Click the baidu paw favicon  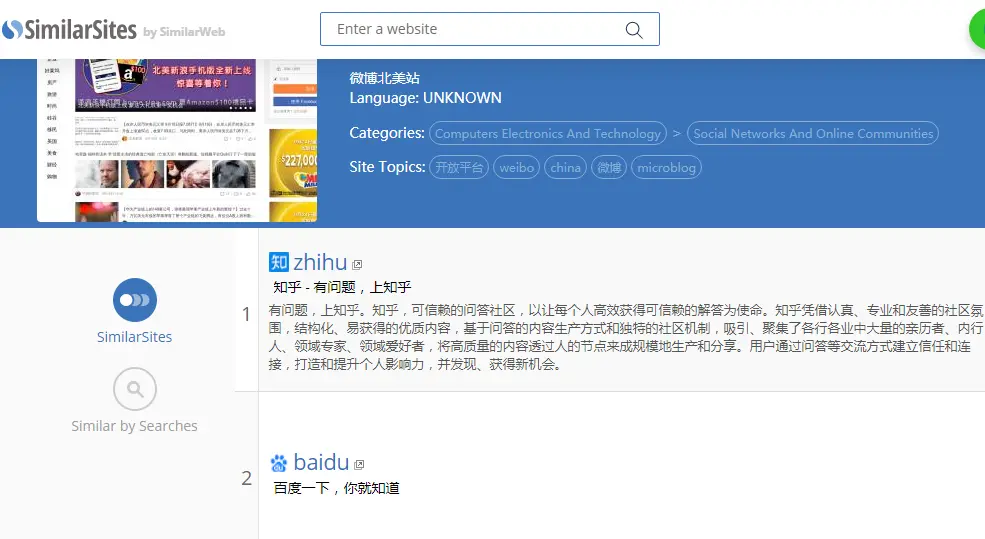[x=279, y=463]
